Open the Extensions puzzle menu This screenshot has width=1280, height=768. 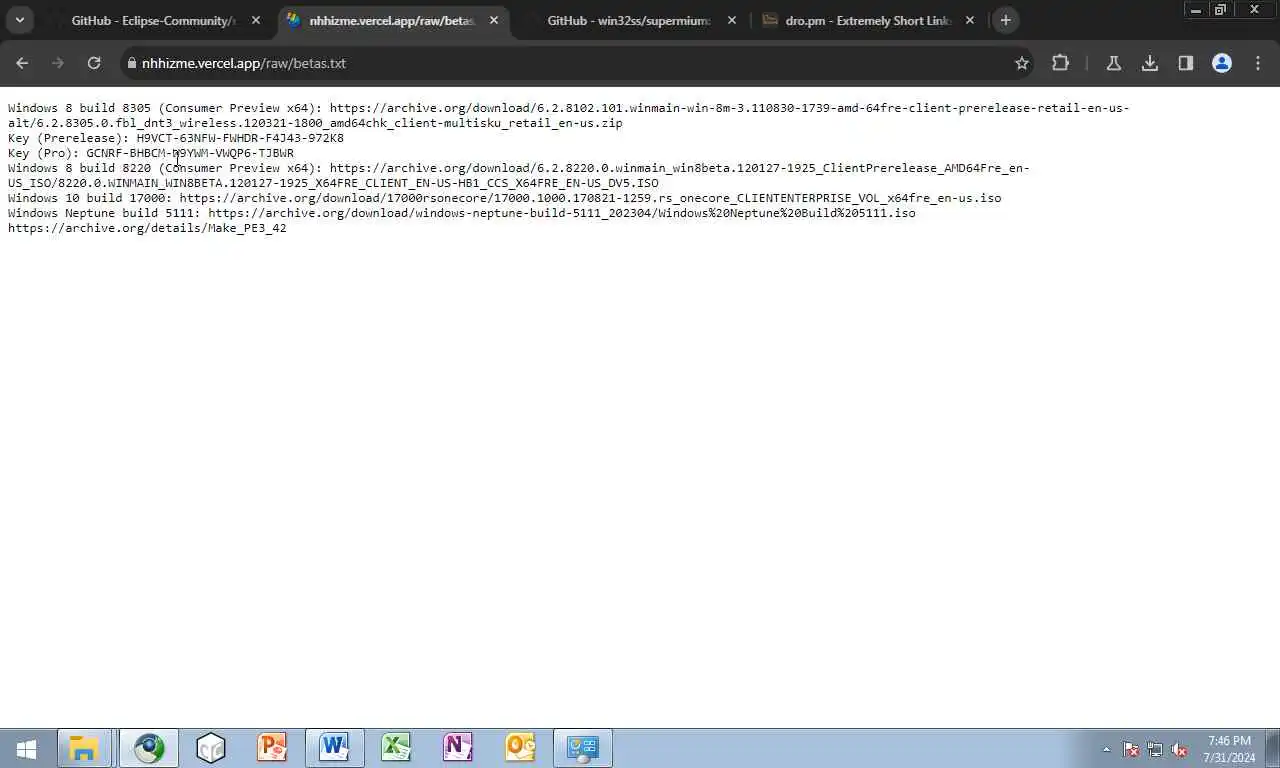[x=1060, y=63]
